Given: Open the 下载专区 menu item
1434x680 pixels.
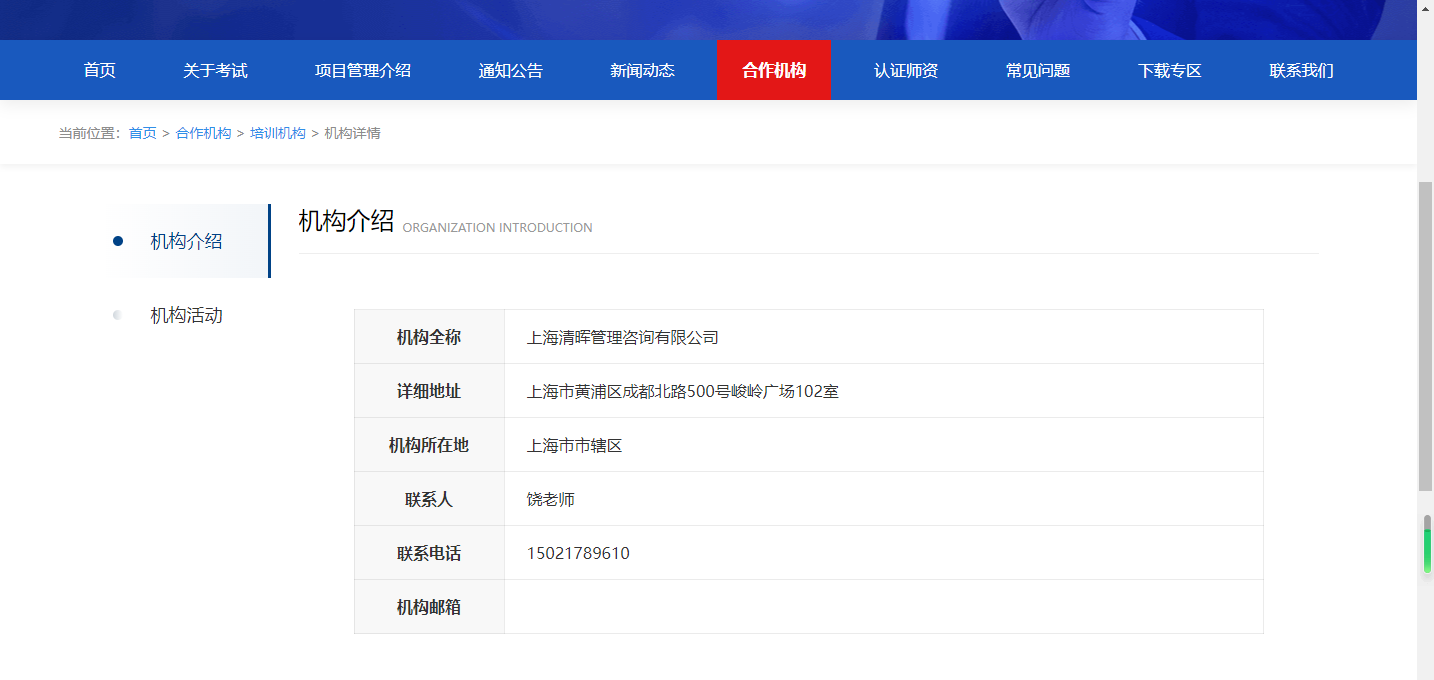Looking at the screenshot, I should pos(1170,70).
